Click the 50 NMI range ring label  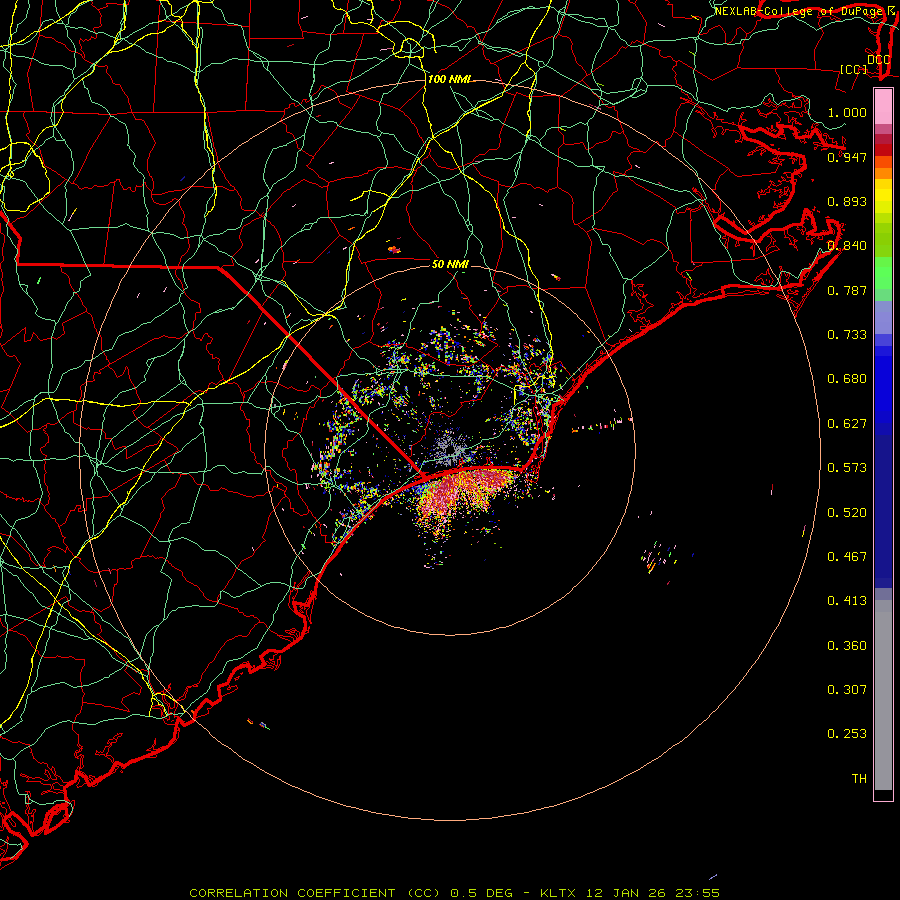(x=451, y=264)
